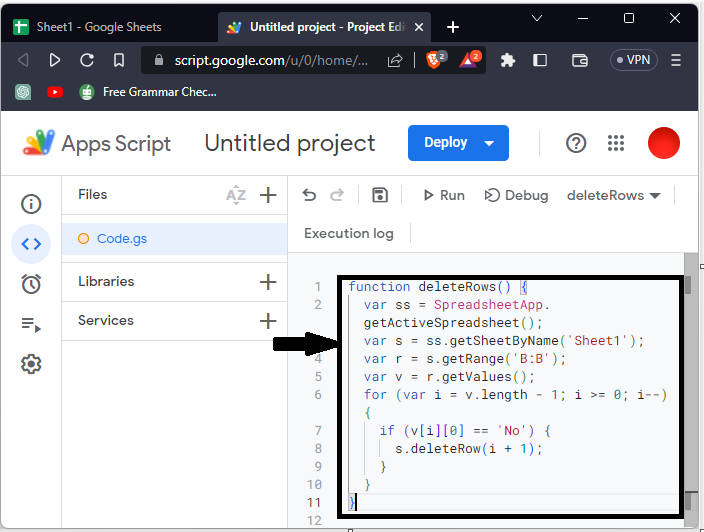Click the Google apps grid icon
The width and height of the screenshot is (704, 532).
(616, 143)
